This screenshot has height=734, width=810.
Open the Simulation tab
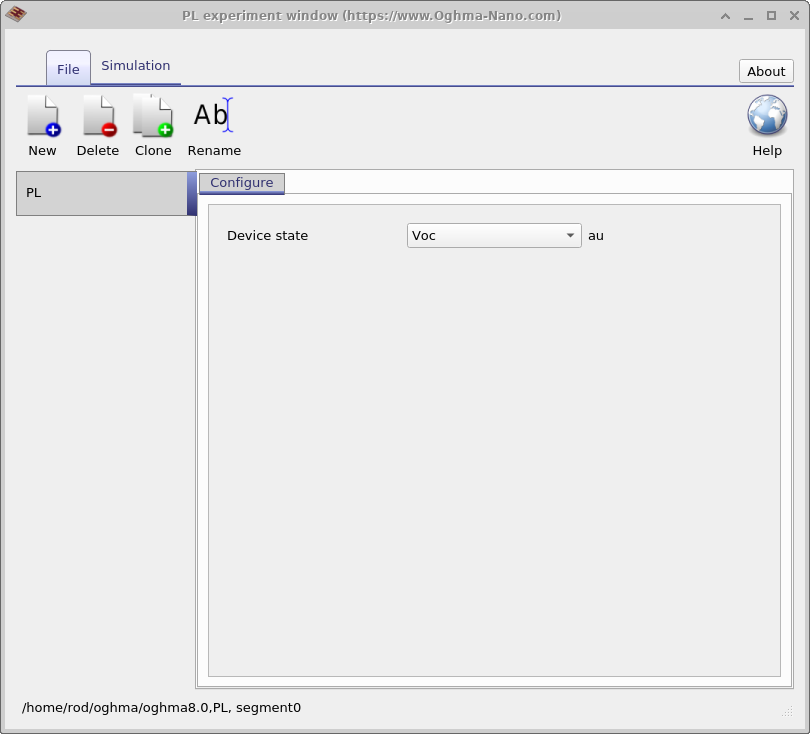tap(135, 65)
